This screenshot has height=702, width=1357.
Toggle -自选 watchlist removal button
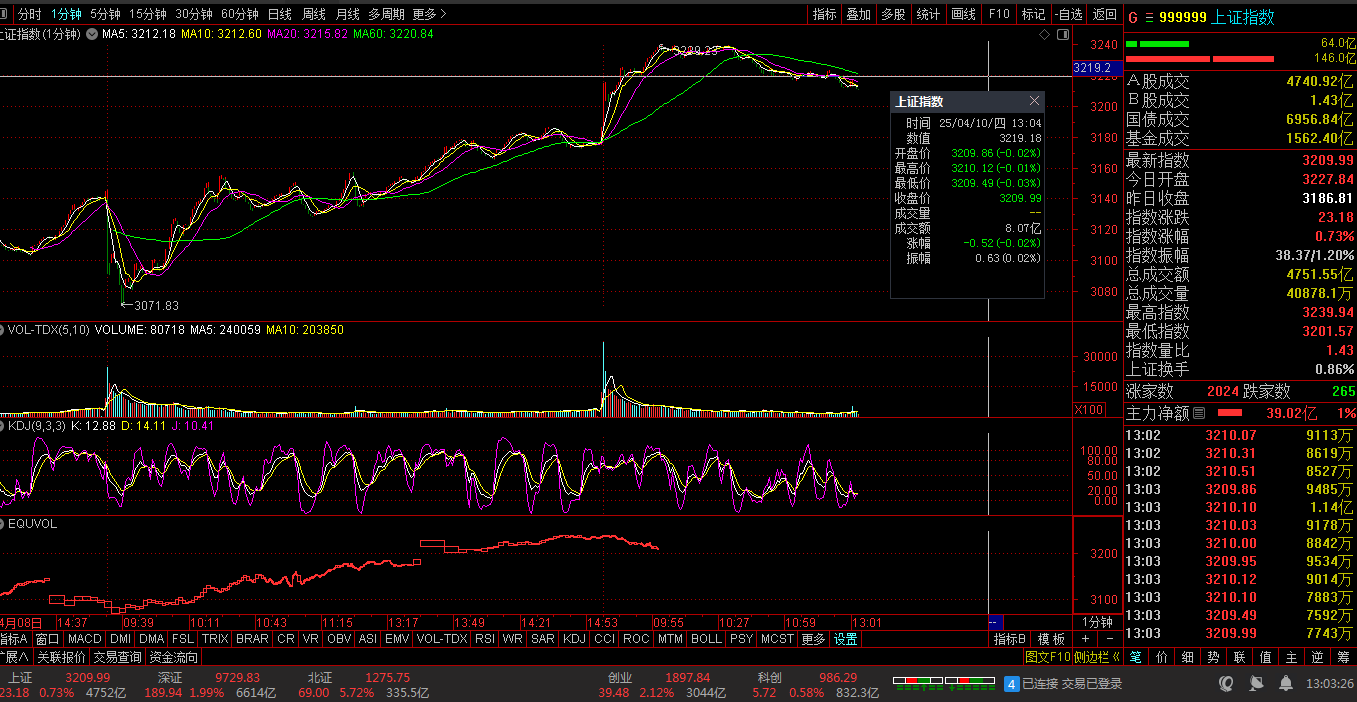[x=1069, y=14]
